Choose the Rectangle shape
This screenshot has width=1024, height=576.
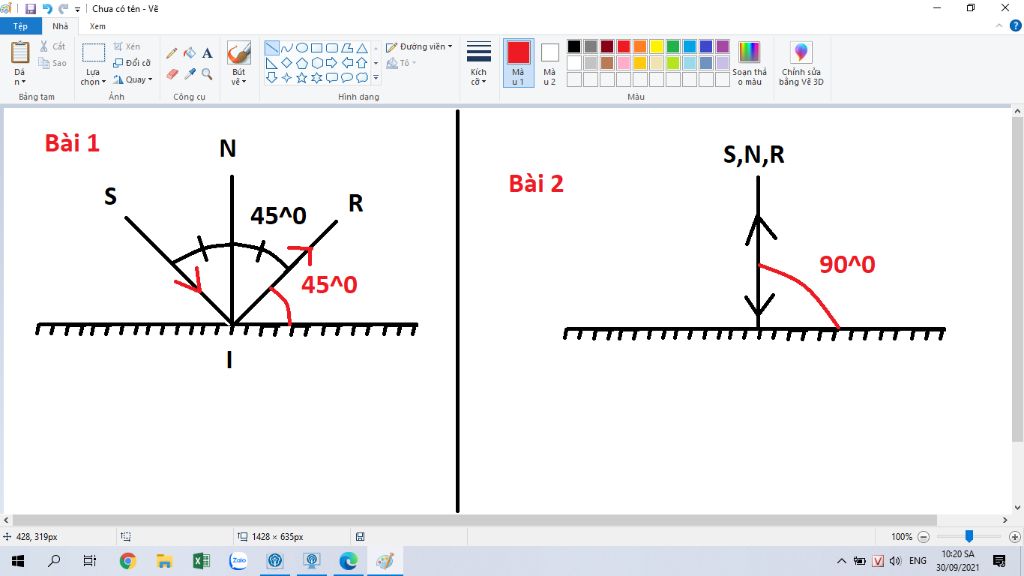(317, 48)
